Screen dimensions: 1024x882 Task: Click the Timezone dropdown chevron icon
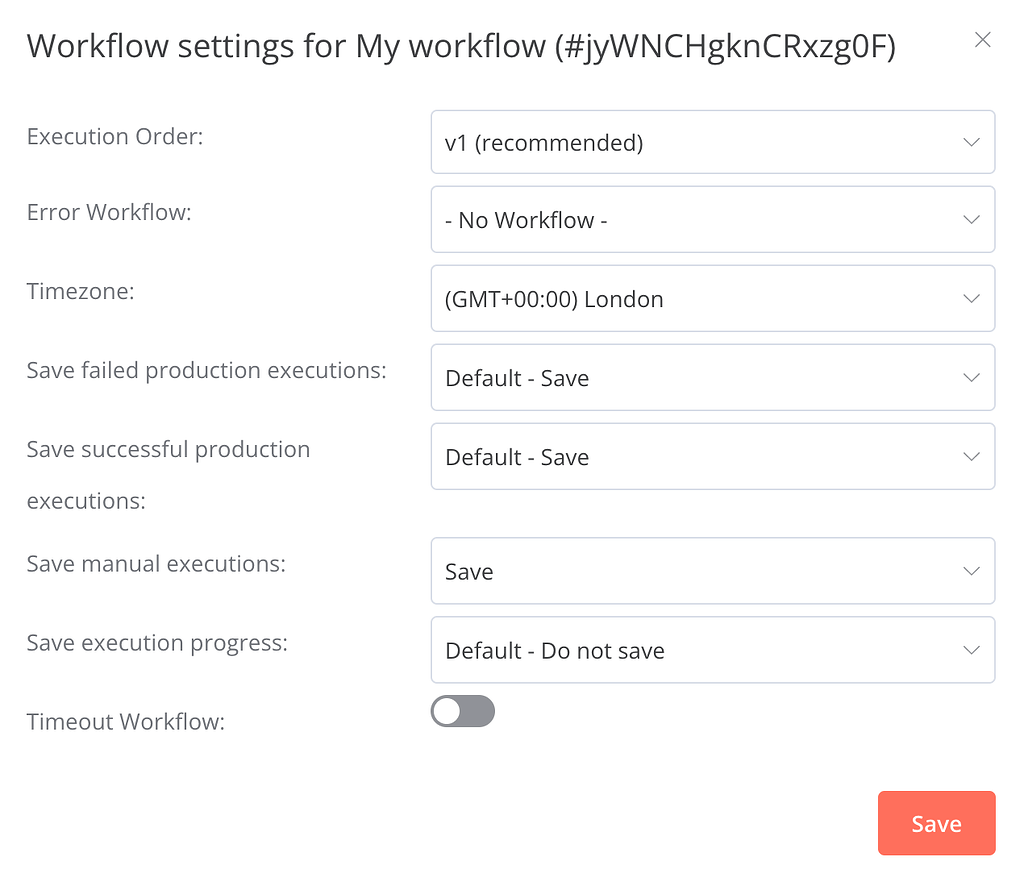click(971, 298)
